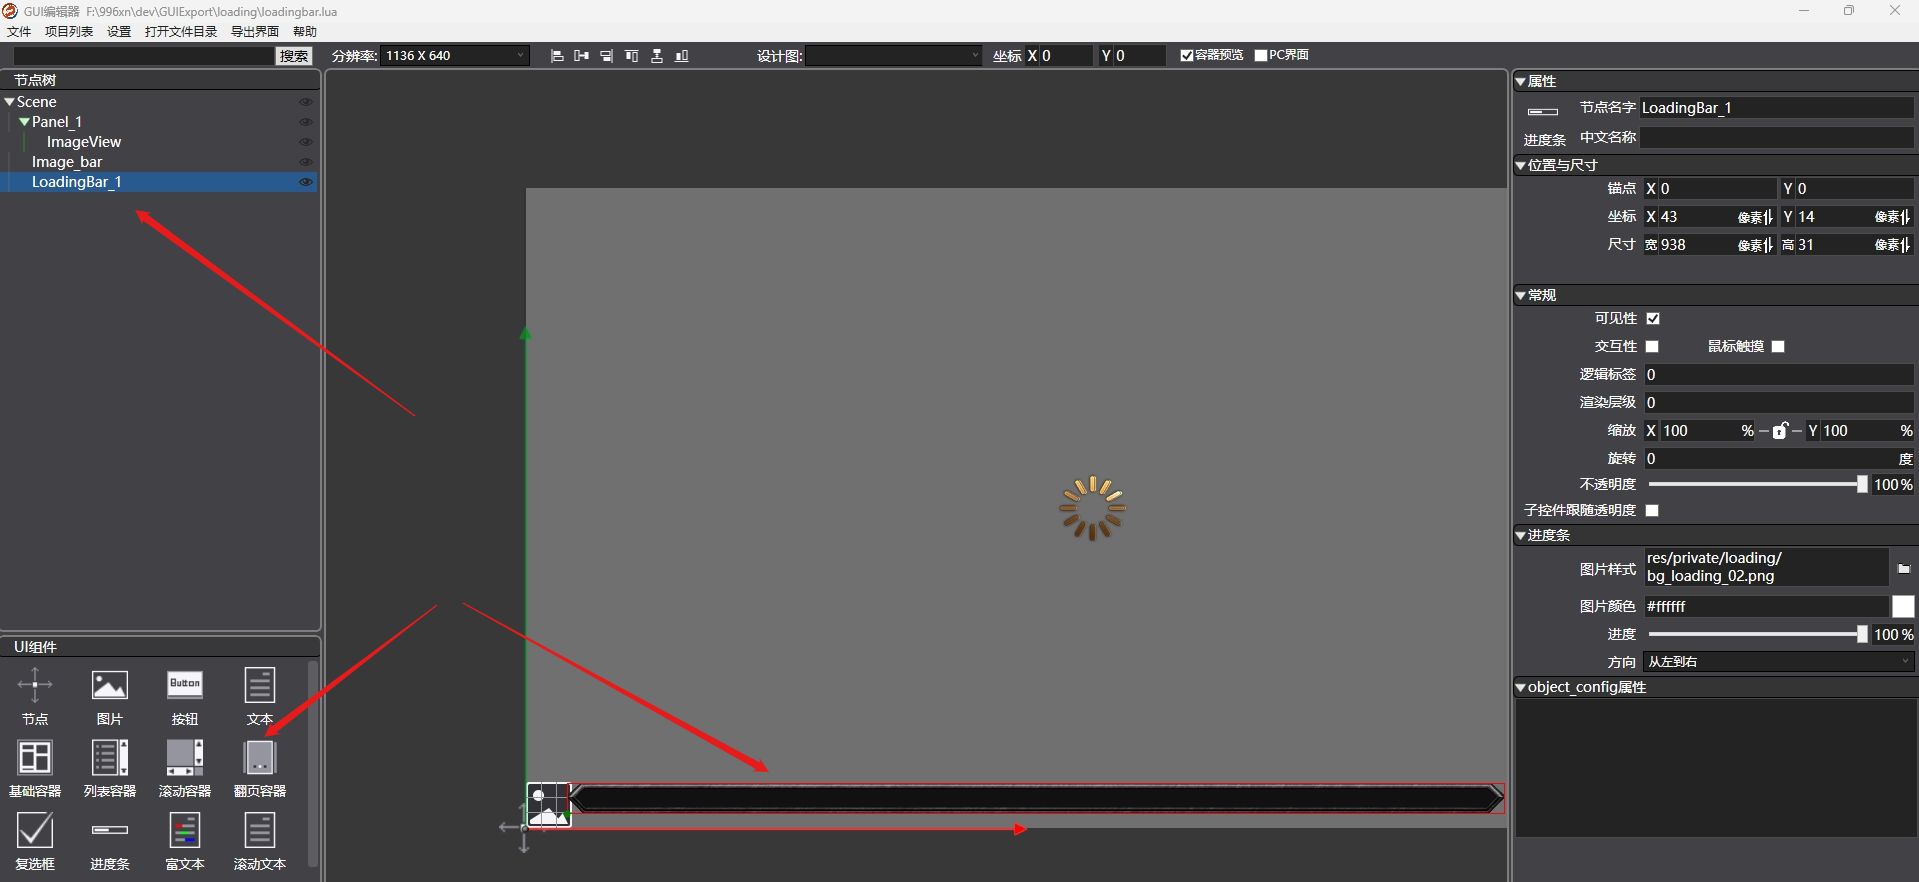This screenshot has height=882, width=1919.
Task: Click the 图片颜色 white color swatch
Action: click(x=1903, y=607)
